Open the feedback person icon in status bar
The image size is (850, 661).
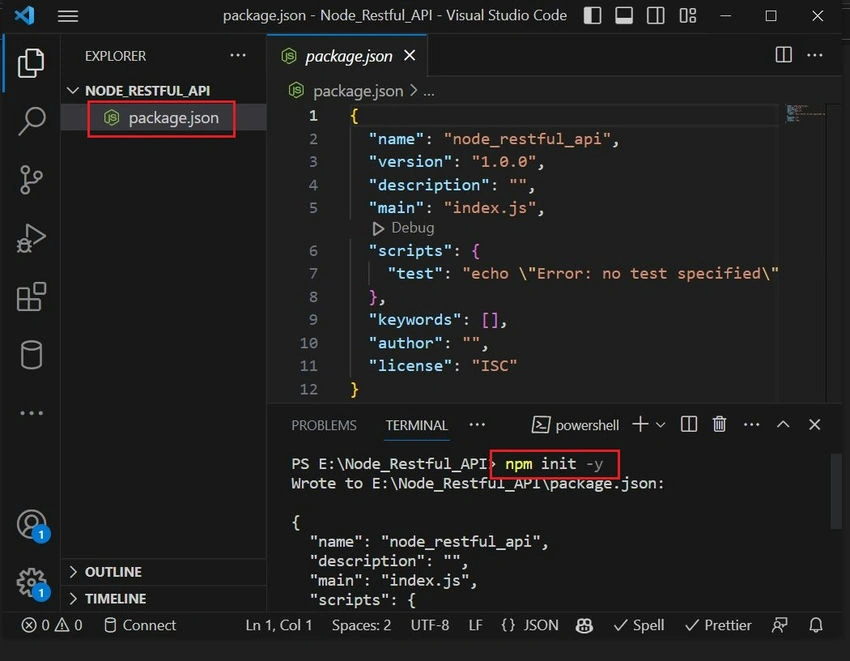(779, 625)
